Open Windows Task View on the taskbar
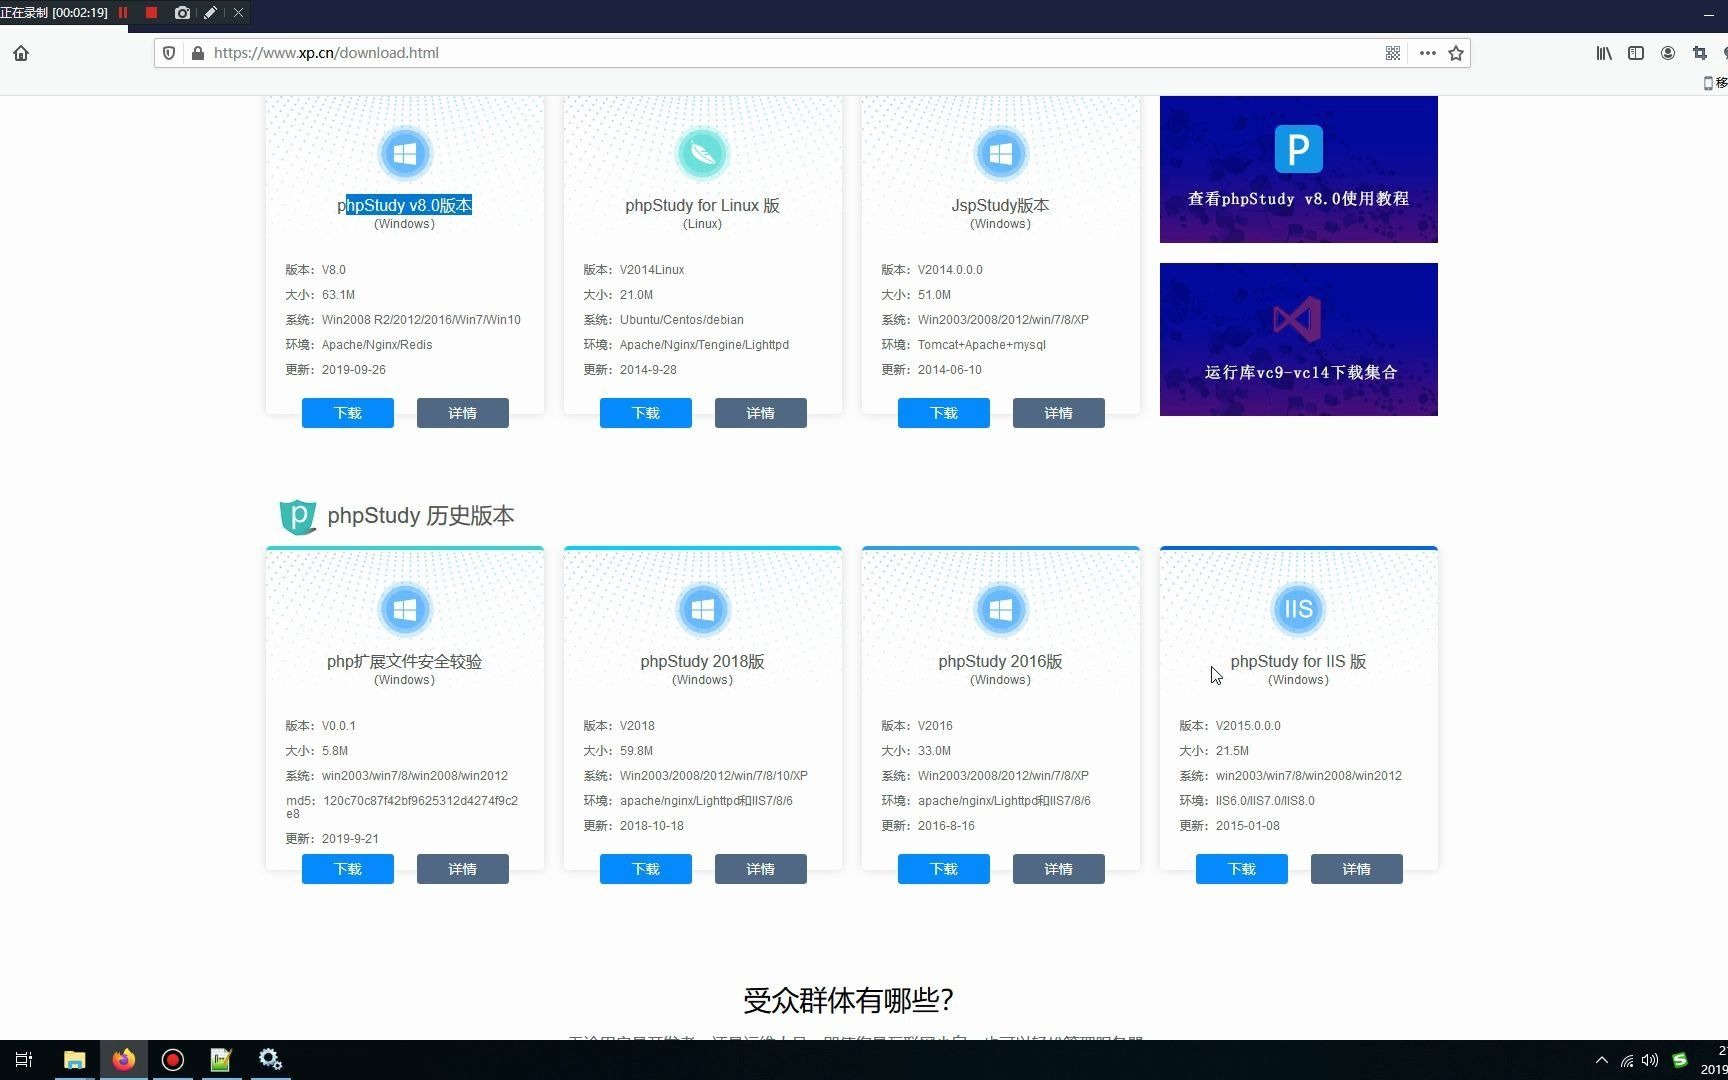Viewport: 1728px width, 1080px height. [x=24, y=1060]
